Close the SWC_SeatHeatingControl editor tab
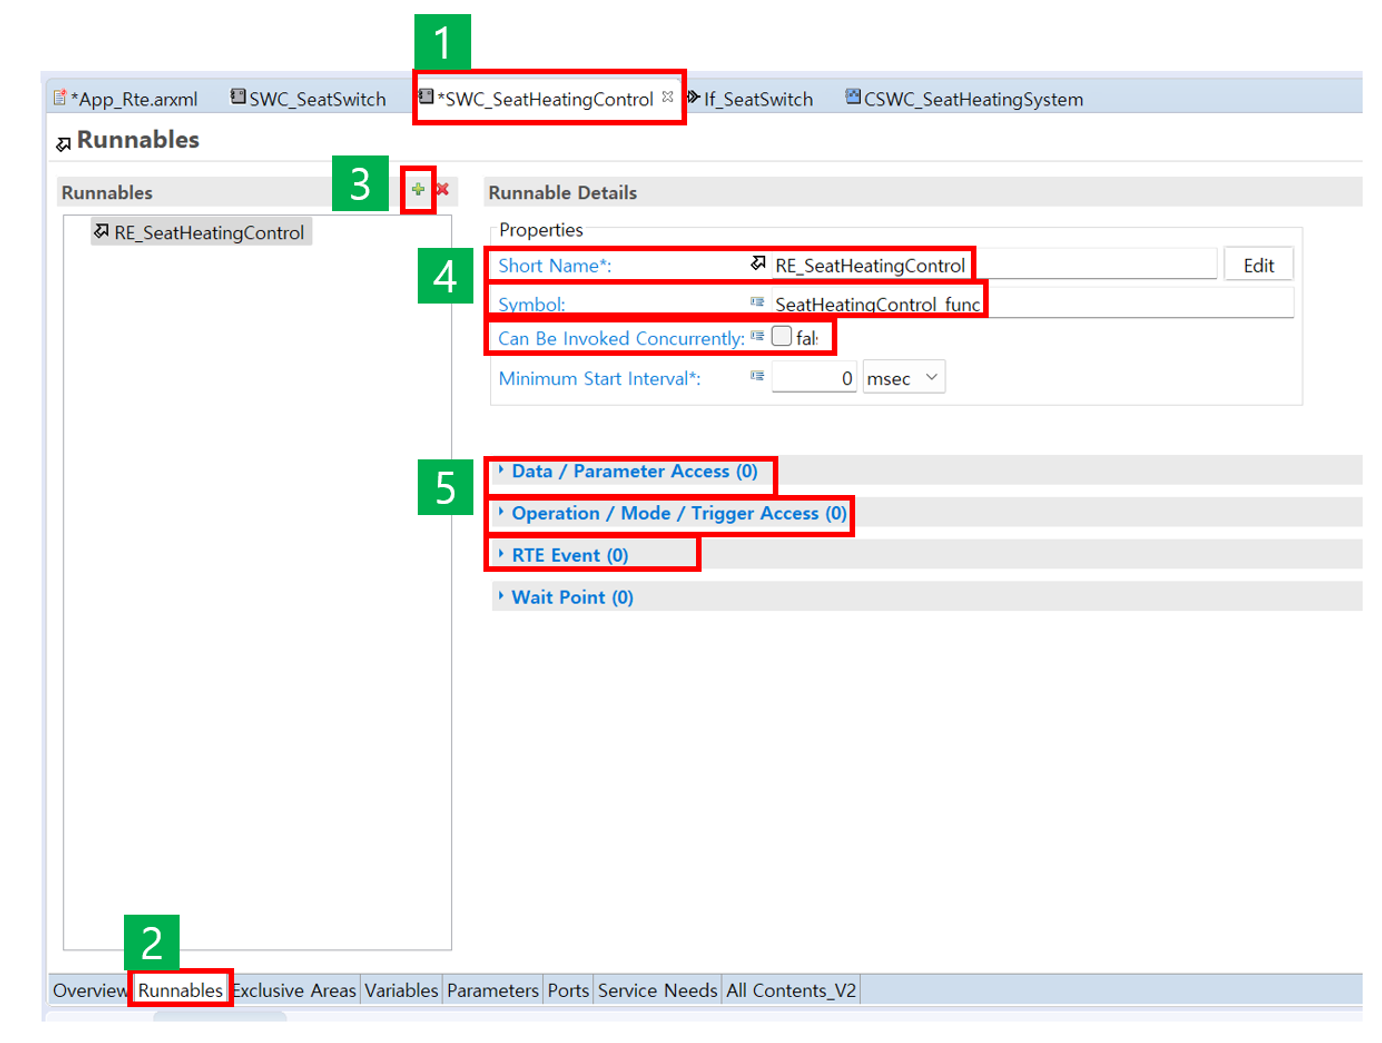1382x1043 pixels. click(x=667, y=97)
